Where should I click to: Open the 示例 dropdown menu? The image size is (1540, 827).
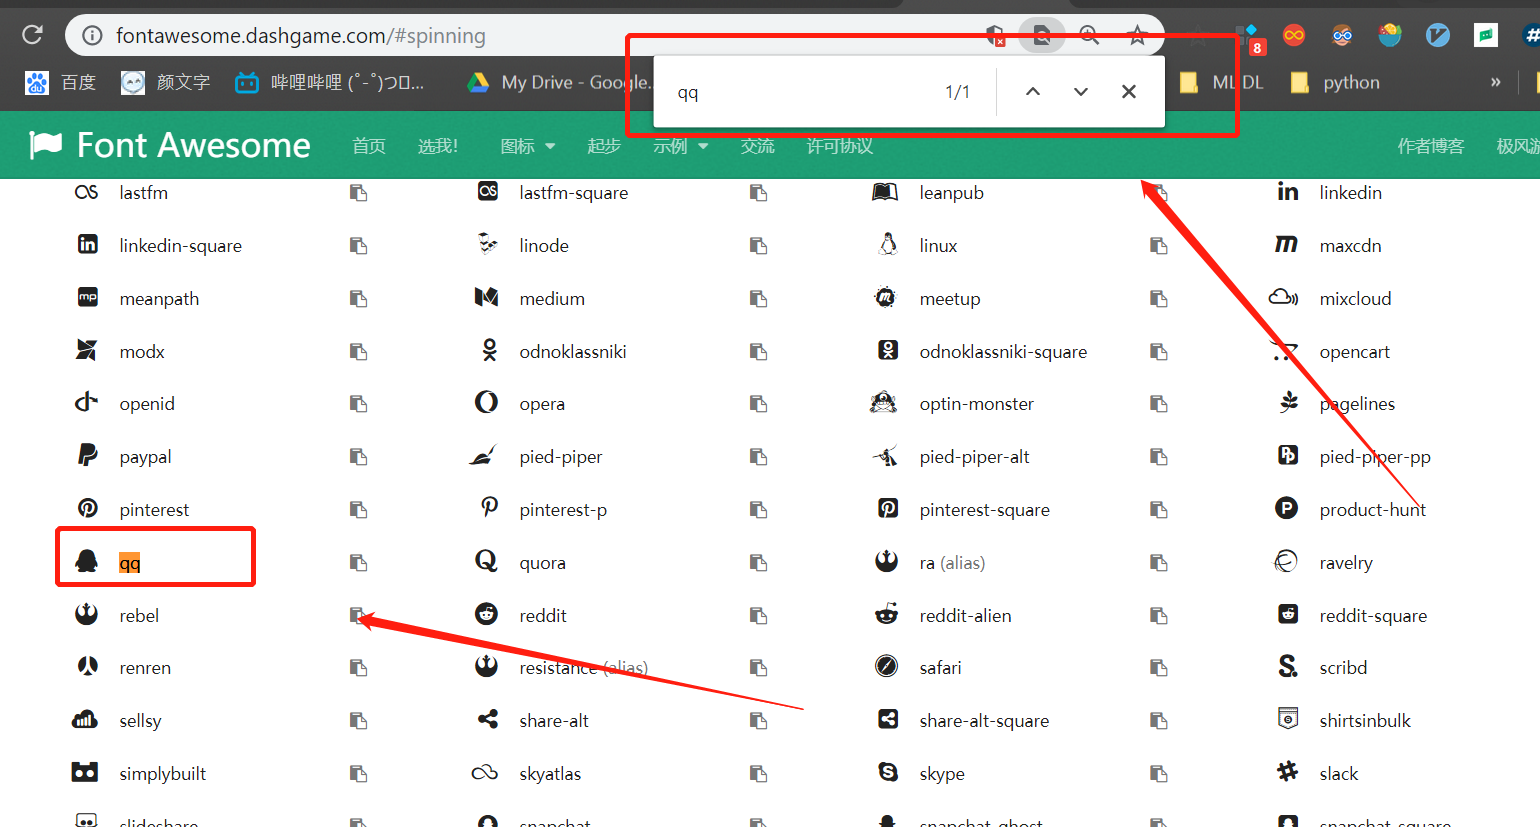click(x=681, y=146)
